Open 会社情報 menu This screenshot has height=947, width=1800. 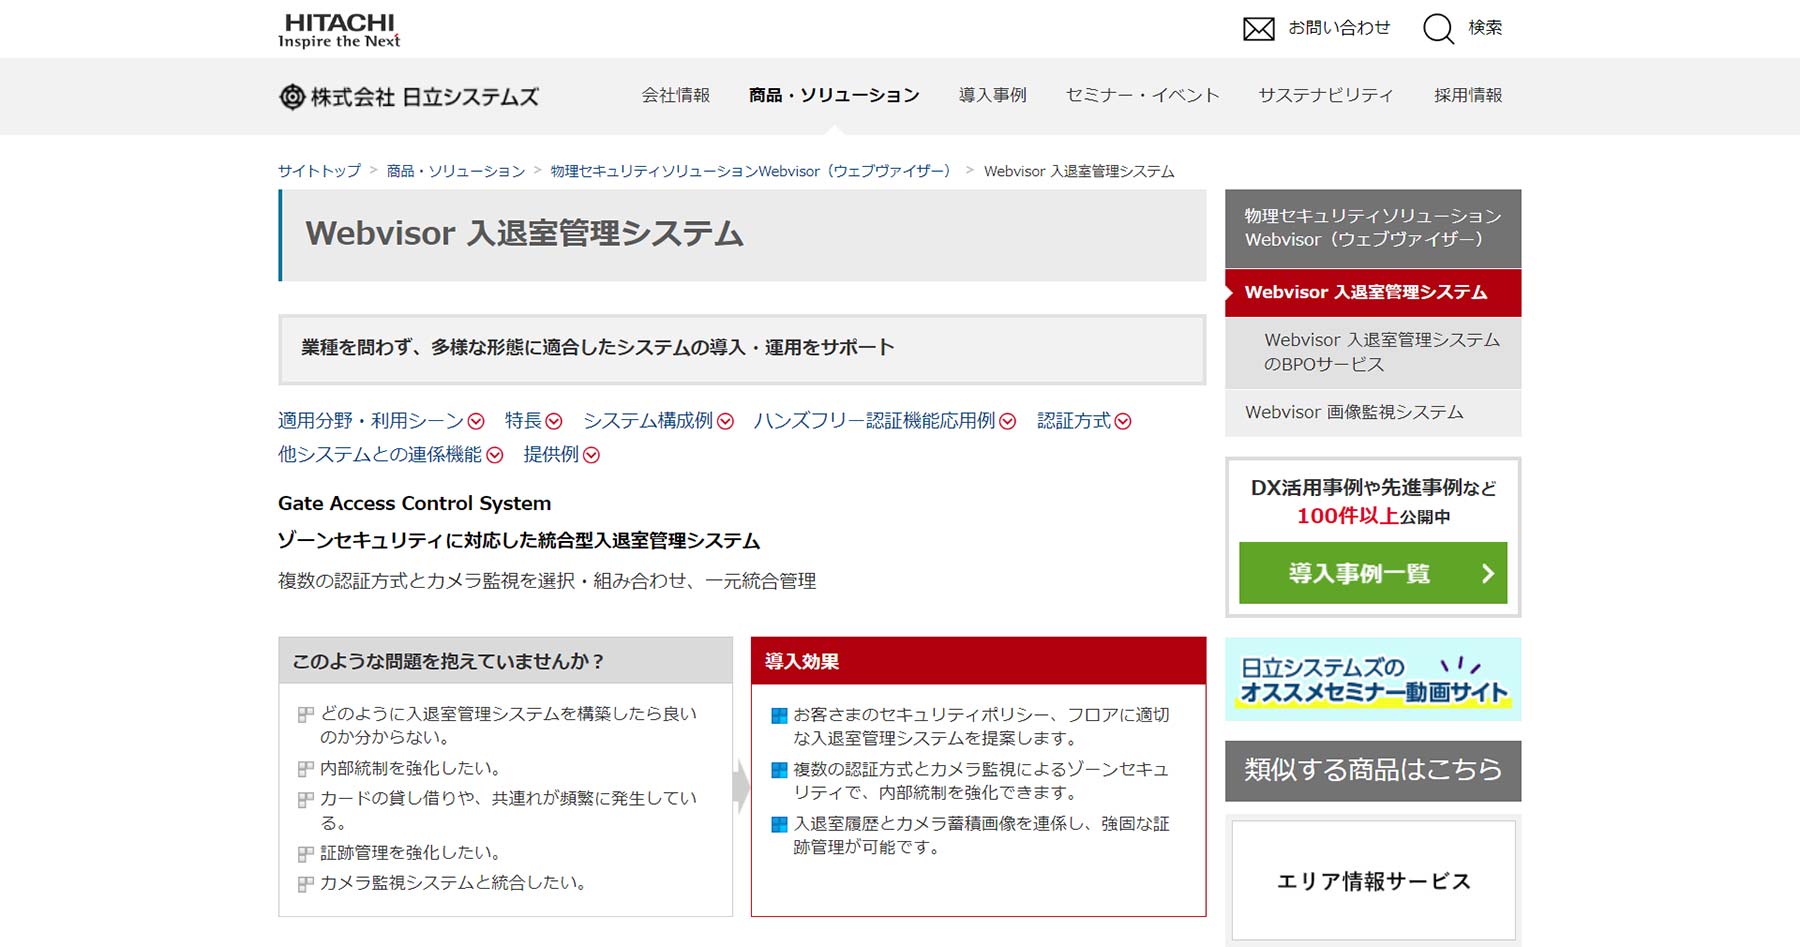tap(676, 95)
